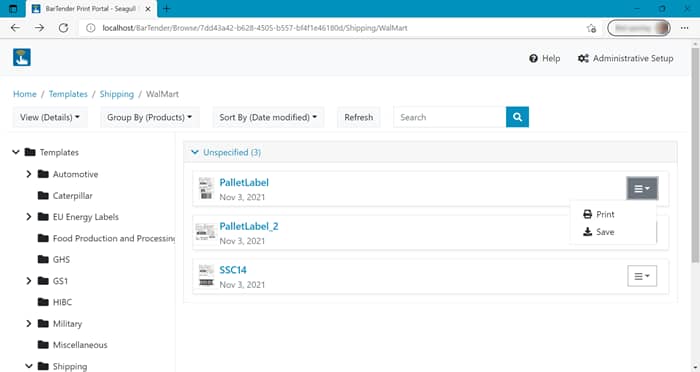Click the Miscellaneous folder icon
This screenshot has height=372, width=700.
pyautogui.click(x=43, y=344)
